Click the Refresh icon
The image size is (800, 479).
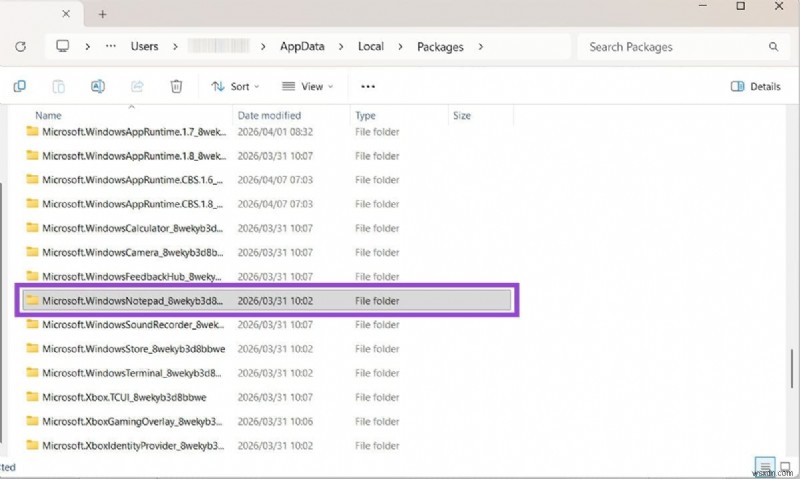[x=20, y=47]
